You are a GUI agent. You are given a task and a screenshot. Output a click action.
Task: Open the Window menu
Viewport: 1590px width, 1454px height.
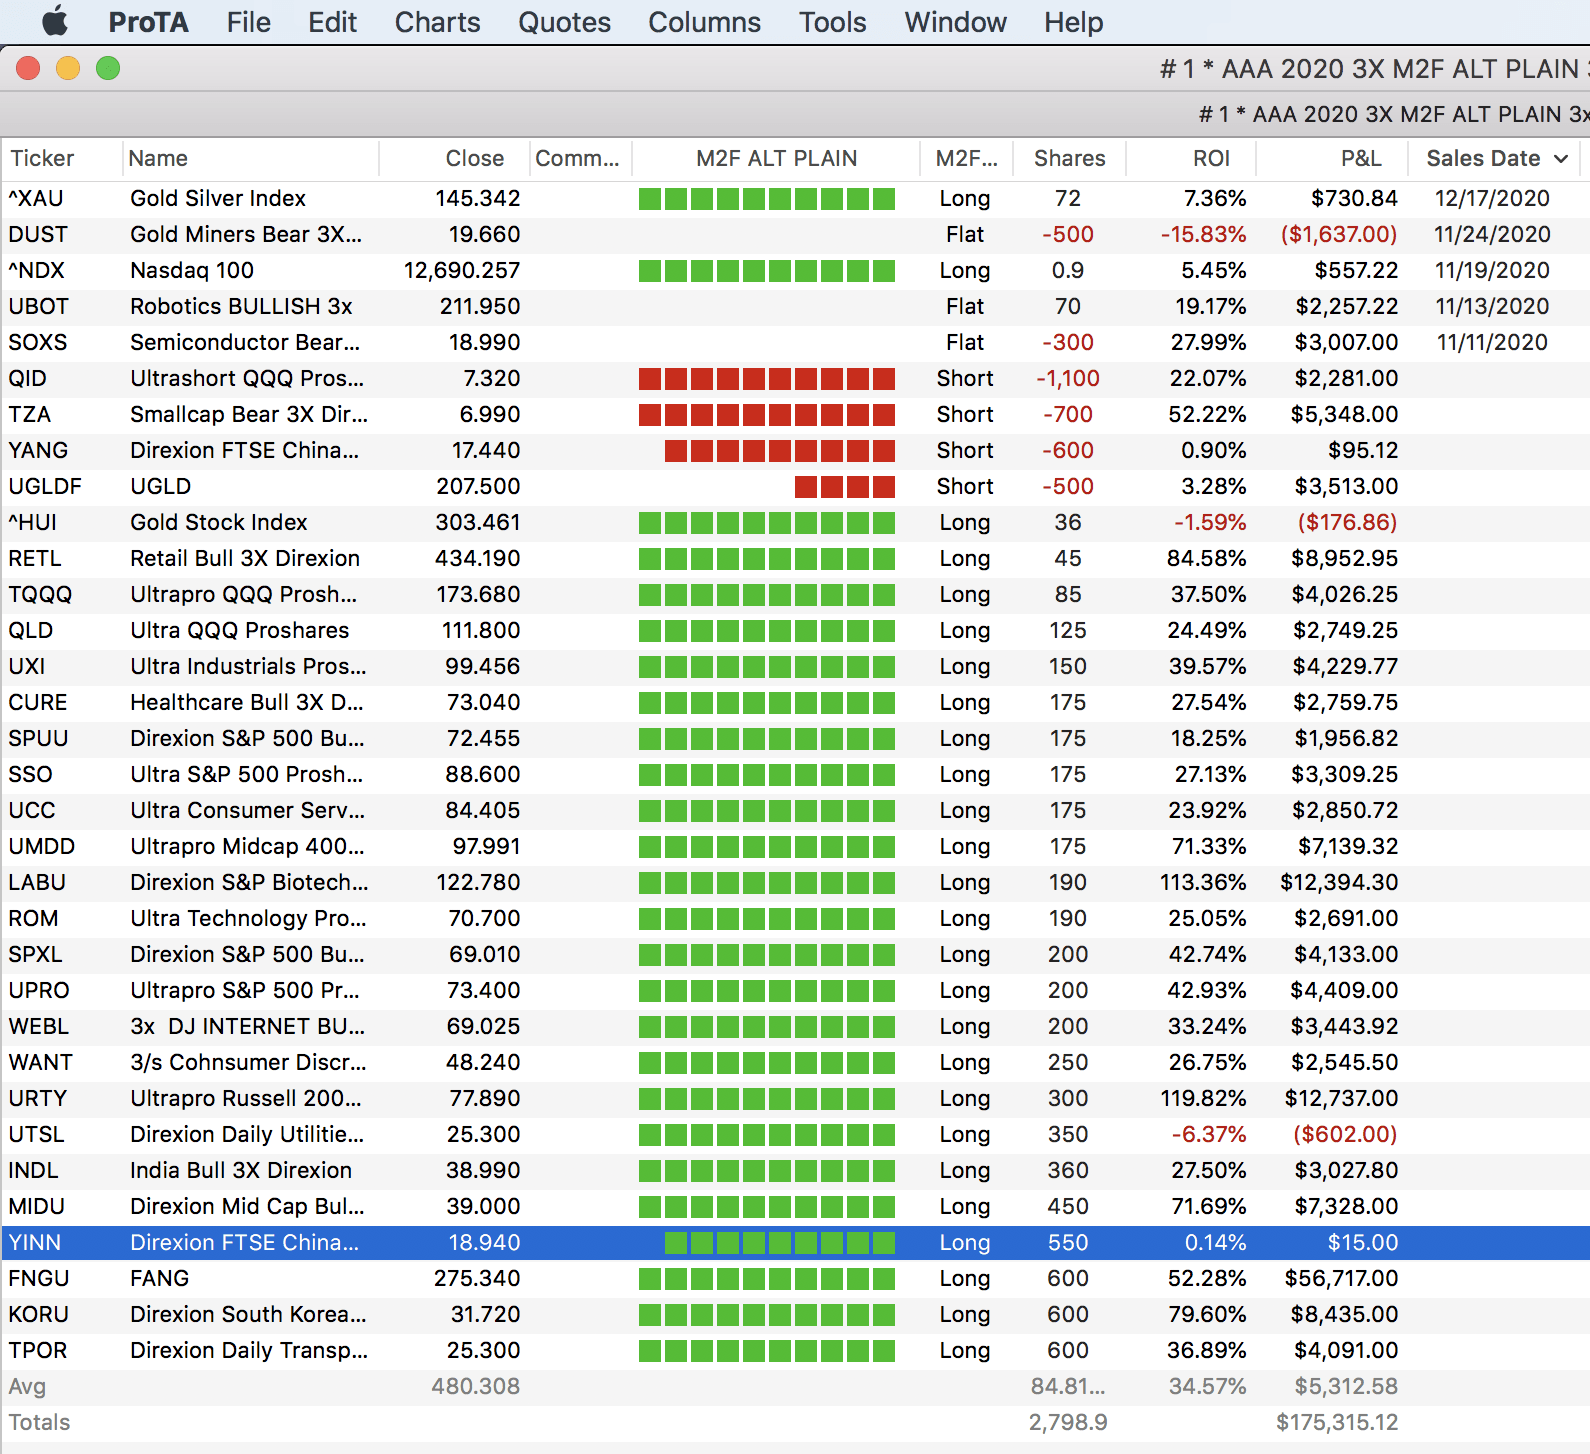point(955,22)
